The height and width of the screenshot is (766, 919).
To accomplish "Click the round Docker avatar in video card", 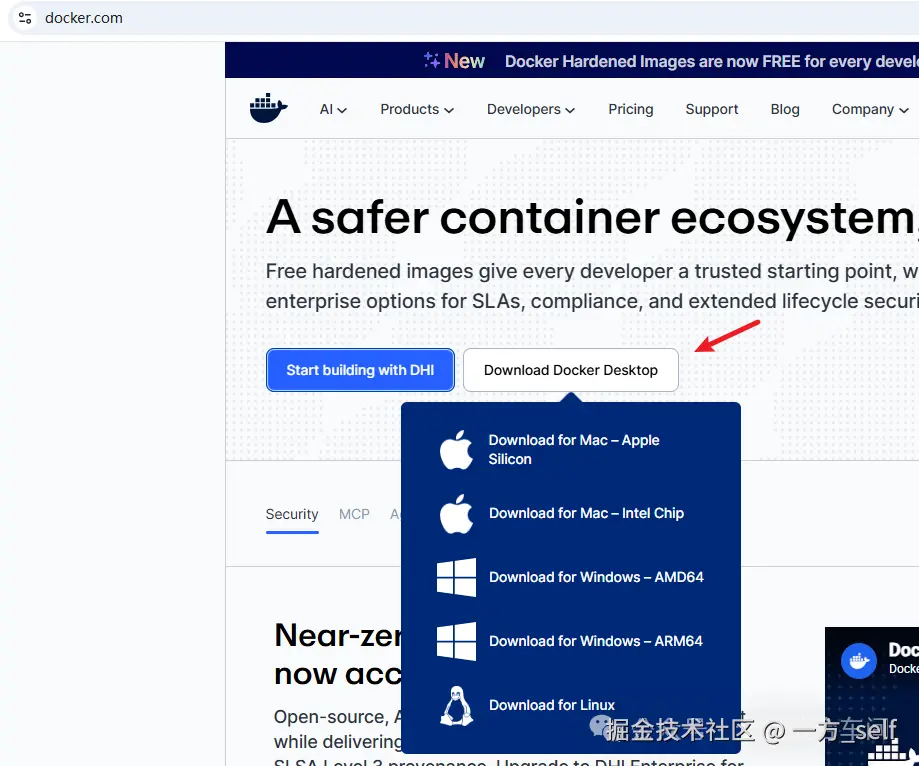I will point(859,661).
